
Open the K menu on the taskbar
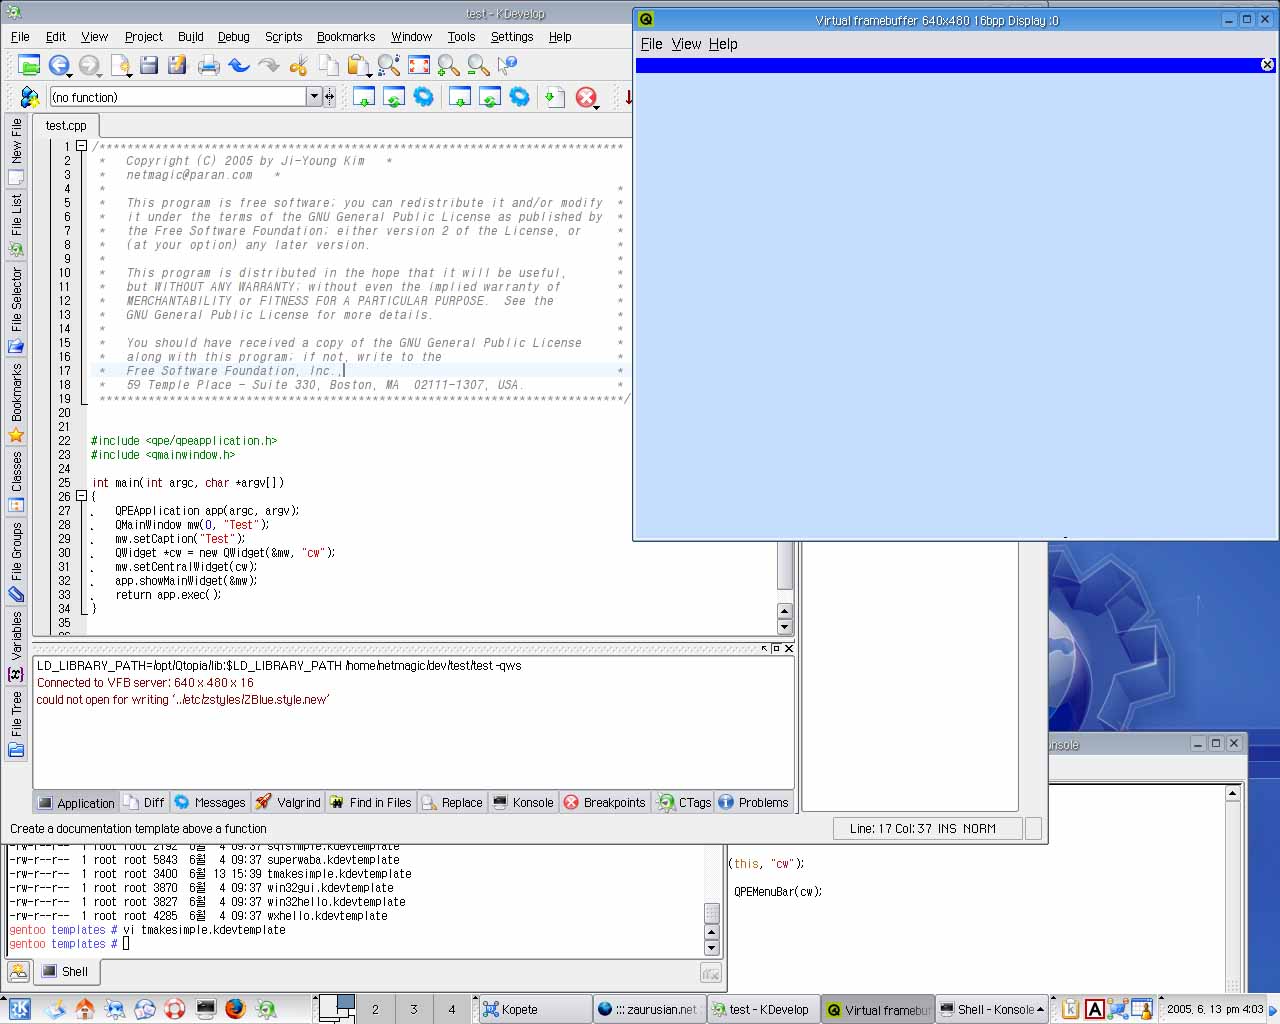[19, 1009]
